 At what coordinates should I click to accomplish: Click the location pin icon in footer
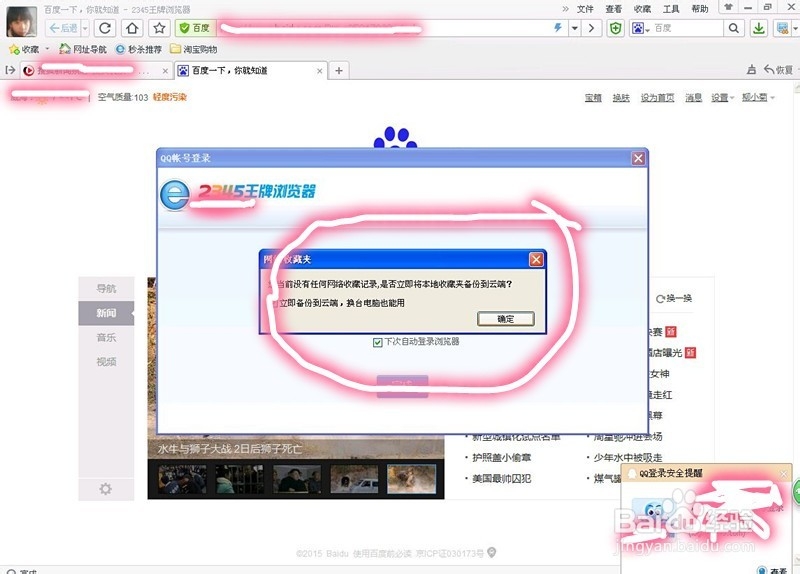(x=491, y=553)
